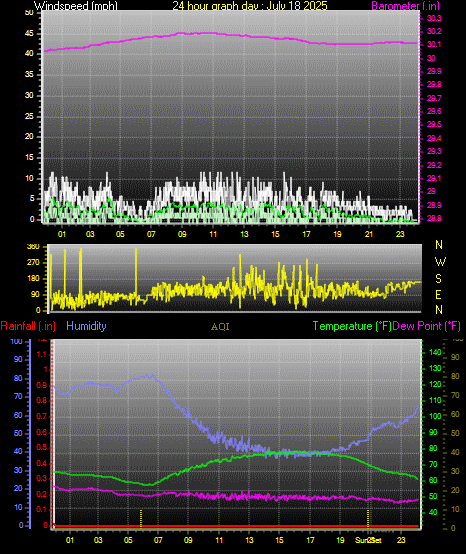Select the Humidity legend label
466x554 pixels.
[86, 326]
